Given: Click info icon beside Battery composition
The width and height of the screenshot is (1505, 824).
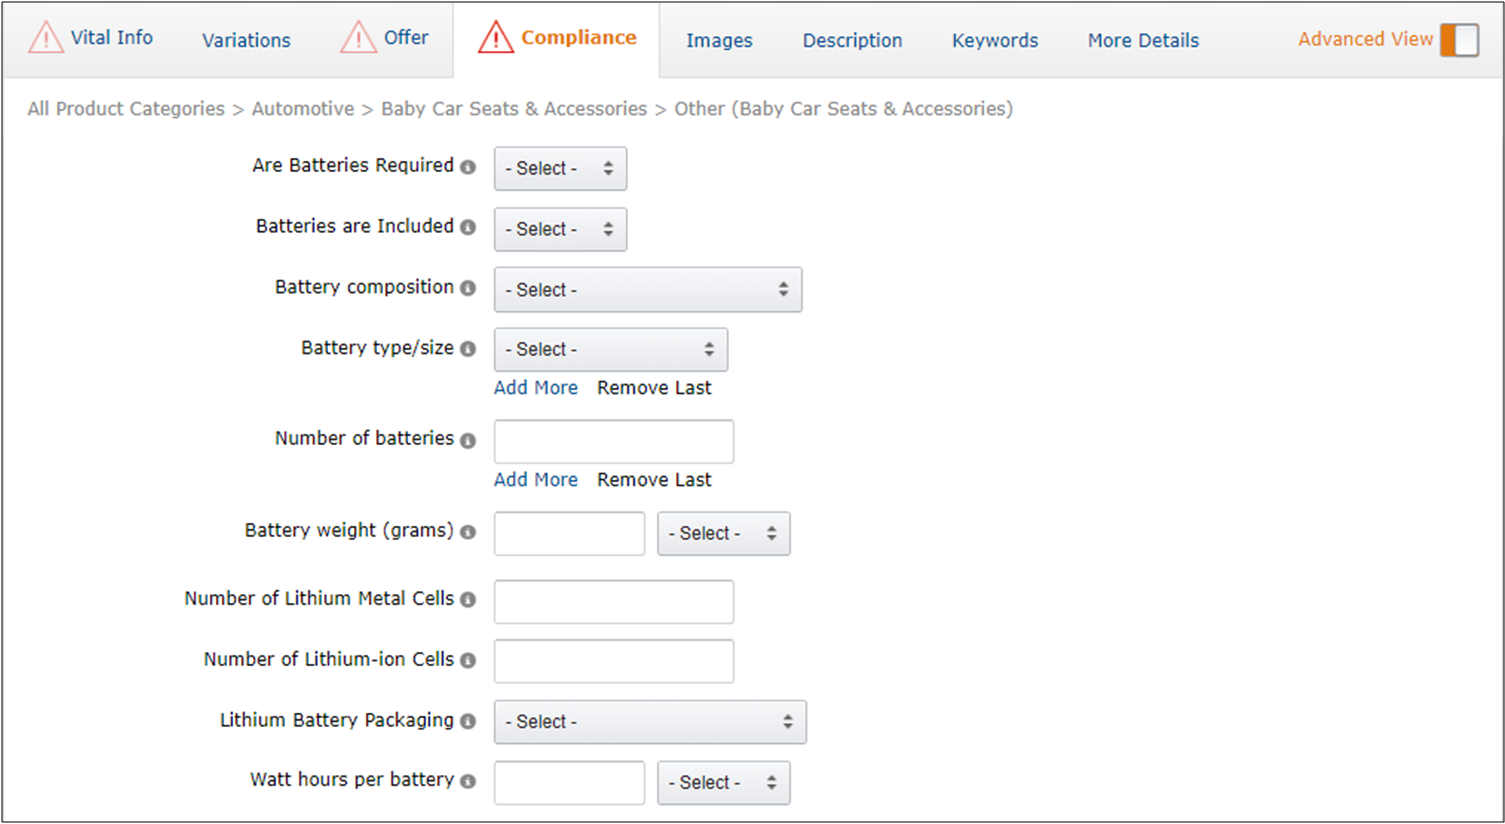Looking at the screenshot, I should 467,288.
